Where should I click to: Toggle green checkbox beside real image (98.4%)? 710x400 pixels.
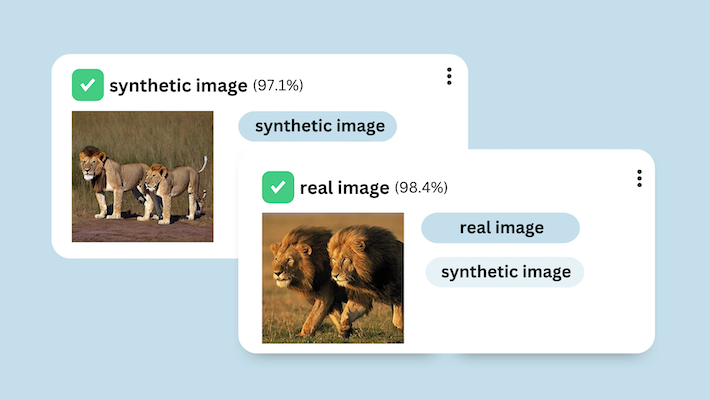click(x=278, y=187)
